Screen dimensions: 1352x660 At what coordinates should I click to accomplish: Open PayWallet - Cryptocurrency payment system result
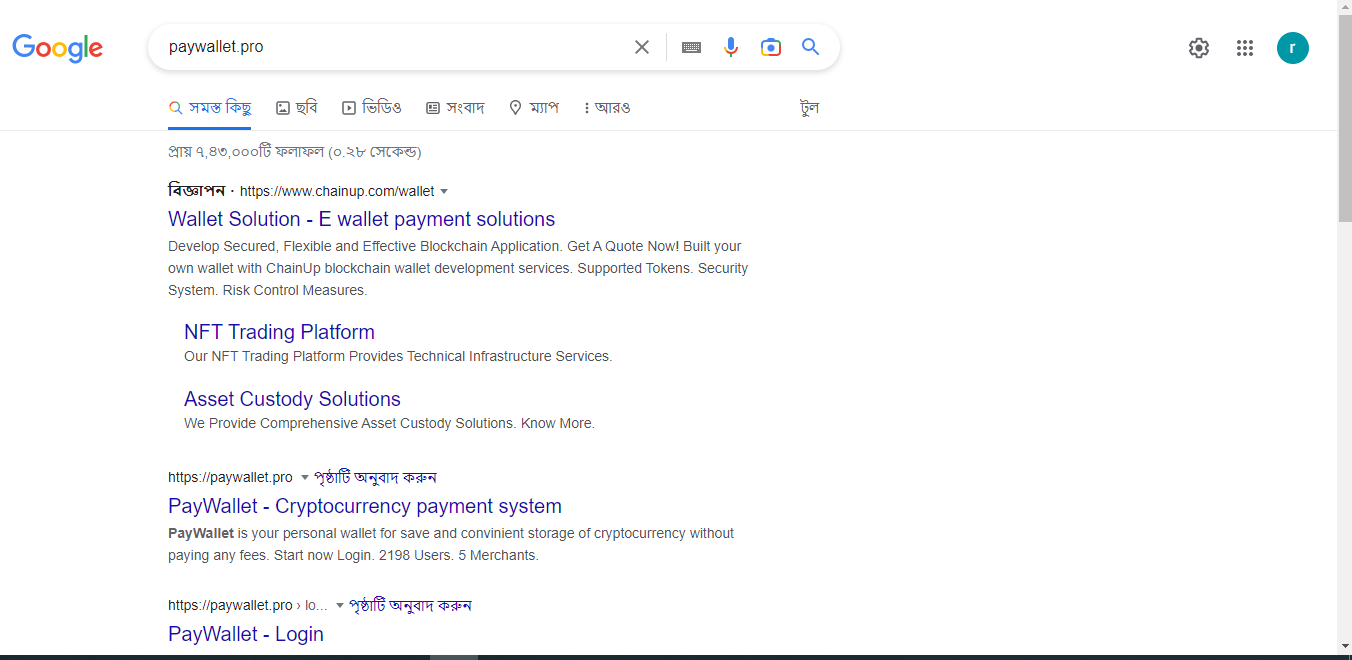pos(365,506)
